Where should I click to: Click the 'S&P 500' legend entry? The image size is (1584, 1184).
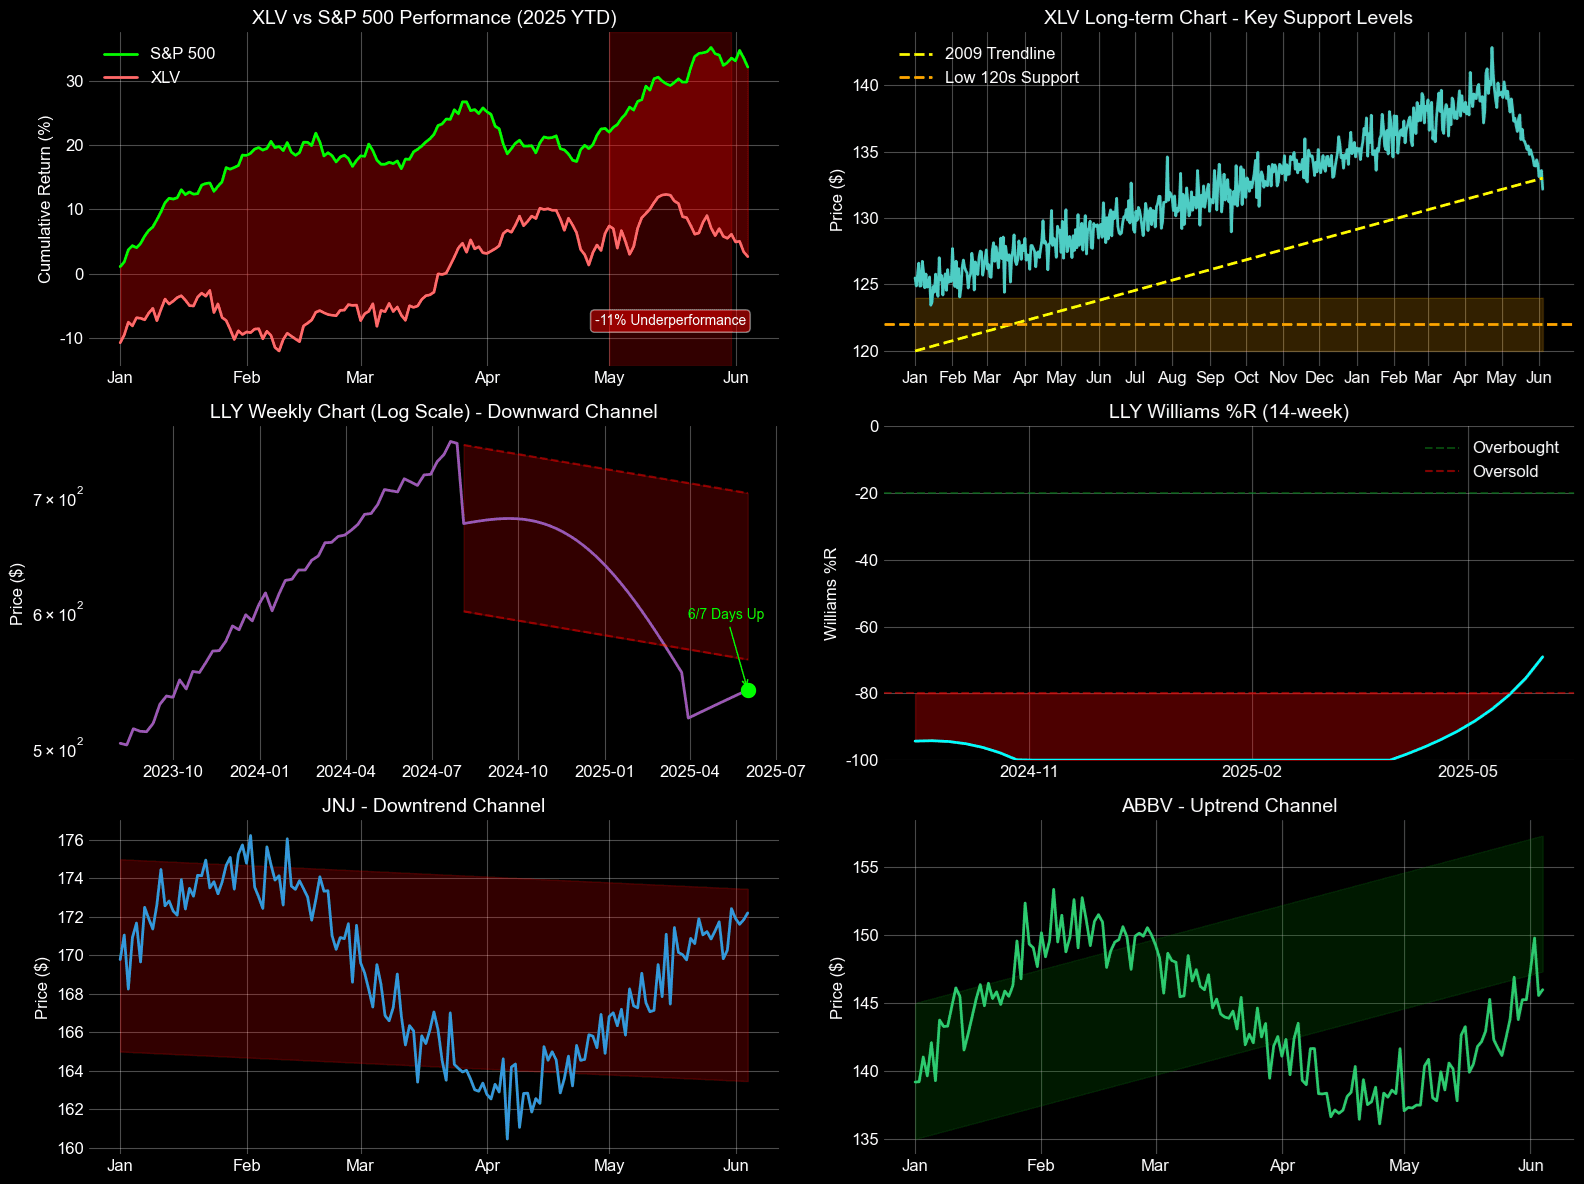(160, 54)
